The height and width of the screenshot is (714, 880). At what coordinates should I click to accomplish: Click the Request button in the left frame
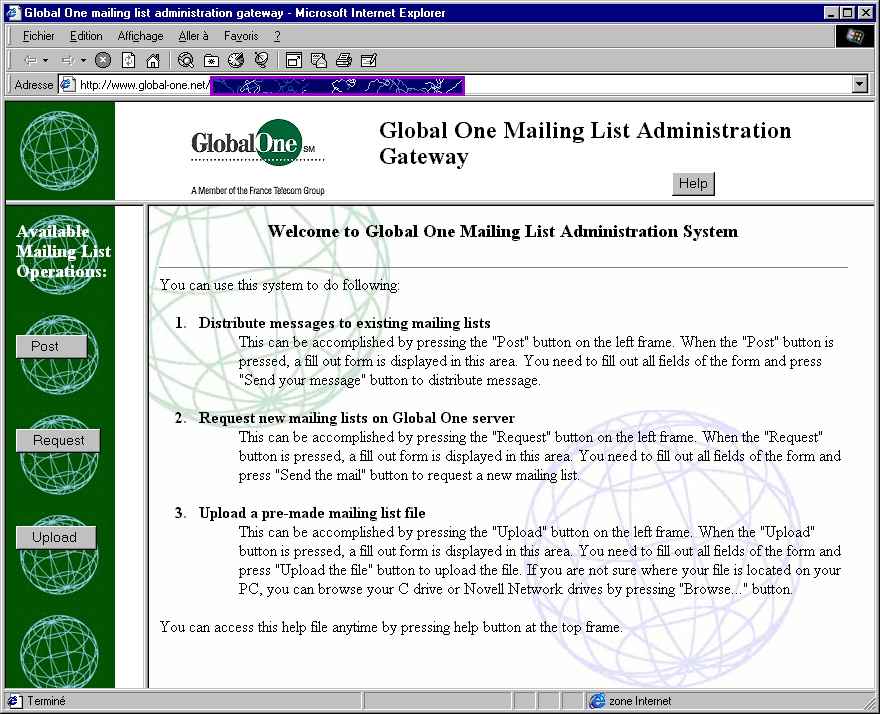click(58, 441)
